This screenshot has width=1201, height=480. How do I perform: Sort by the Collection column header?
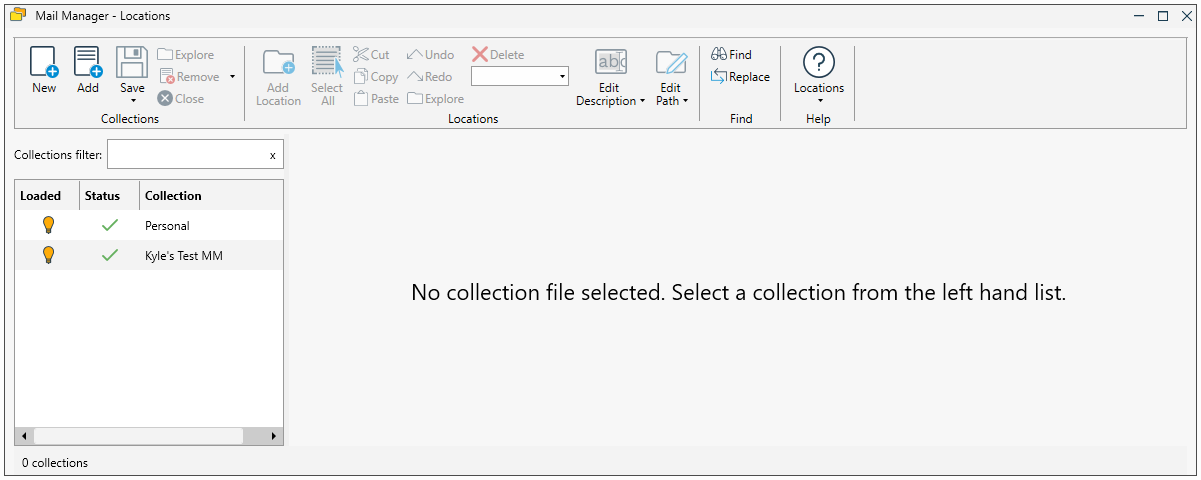point(210,196)
